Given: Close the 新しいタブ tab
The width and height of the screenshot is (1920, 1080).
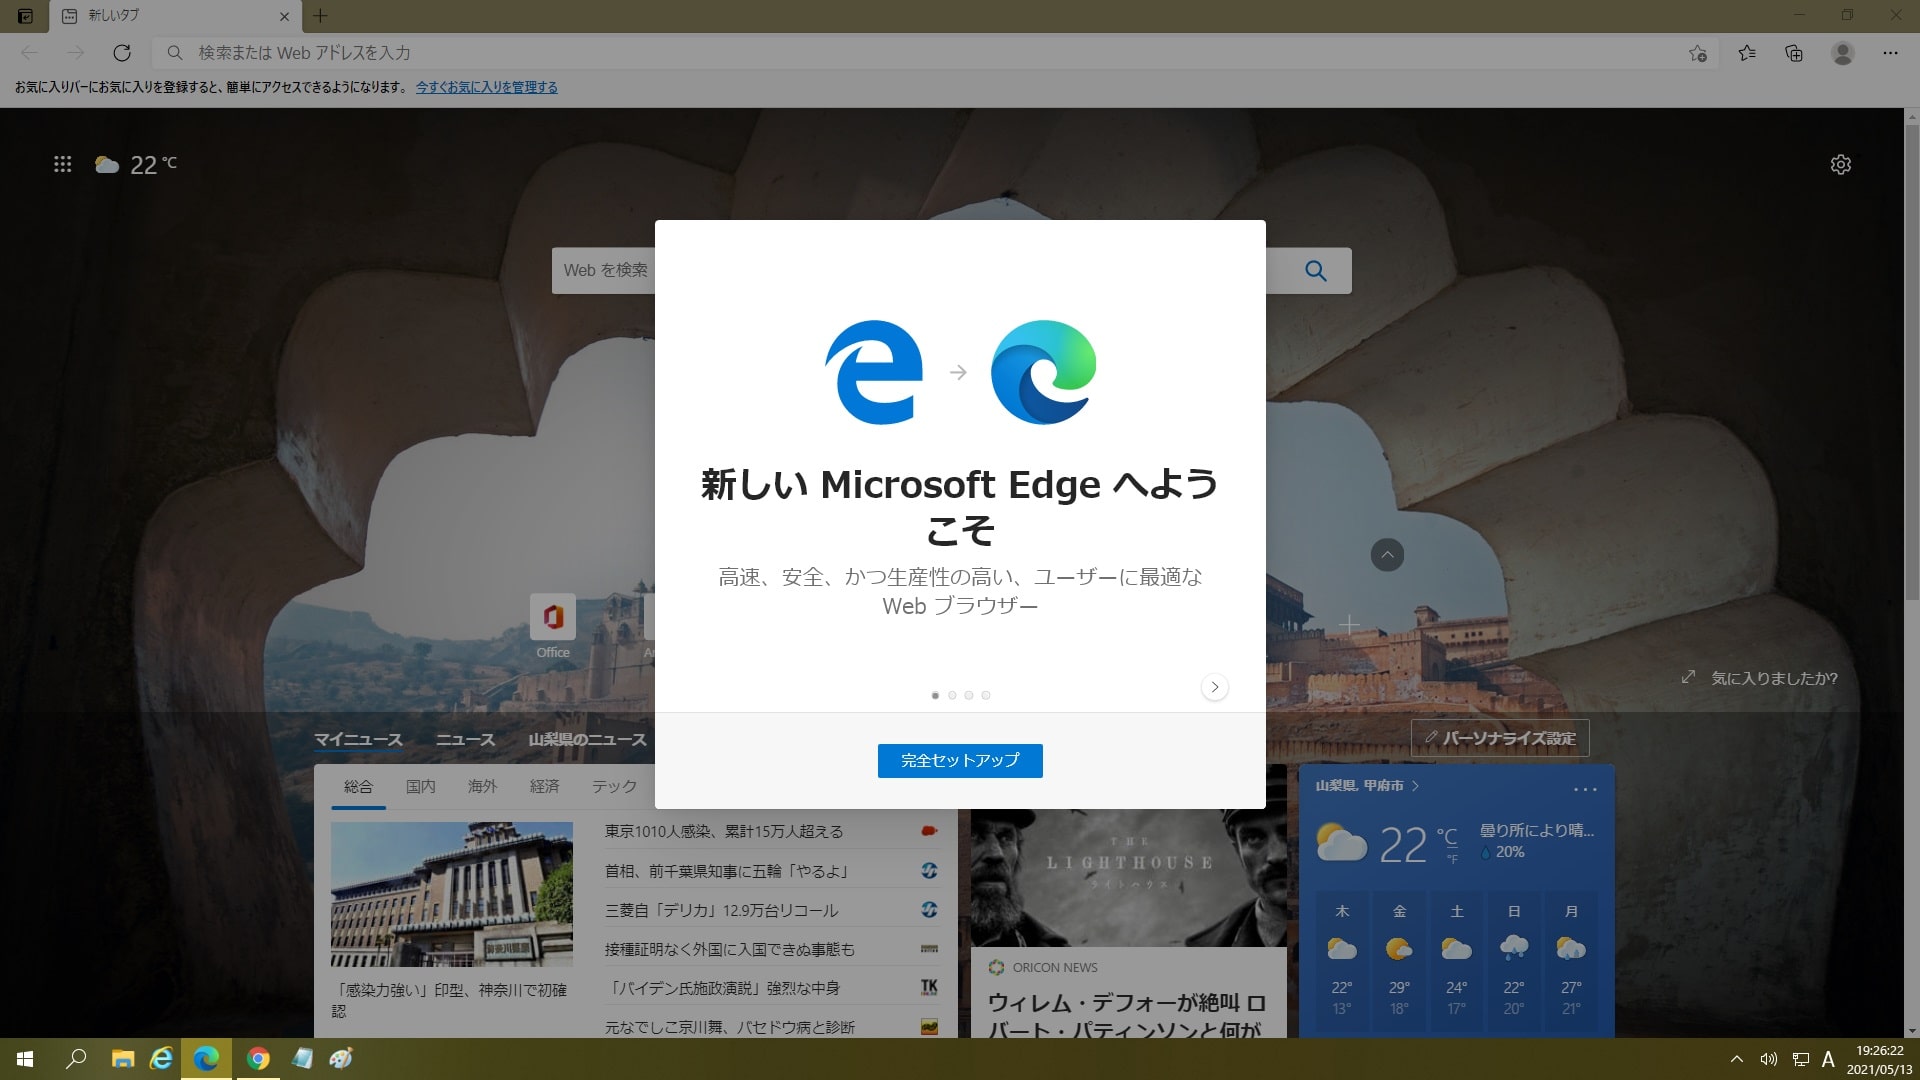Looking at the screenshot, I should coord(284,16).
